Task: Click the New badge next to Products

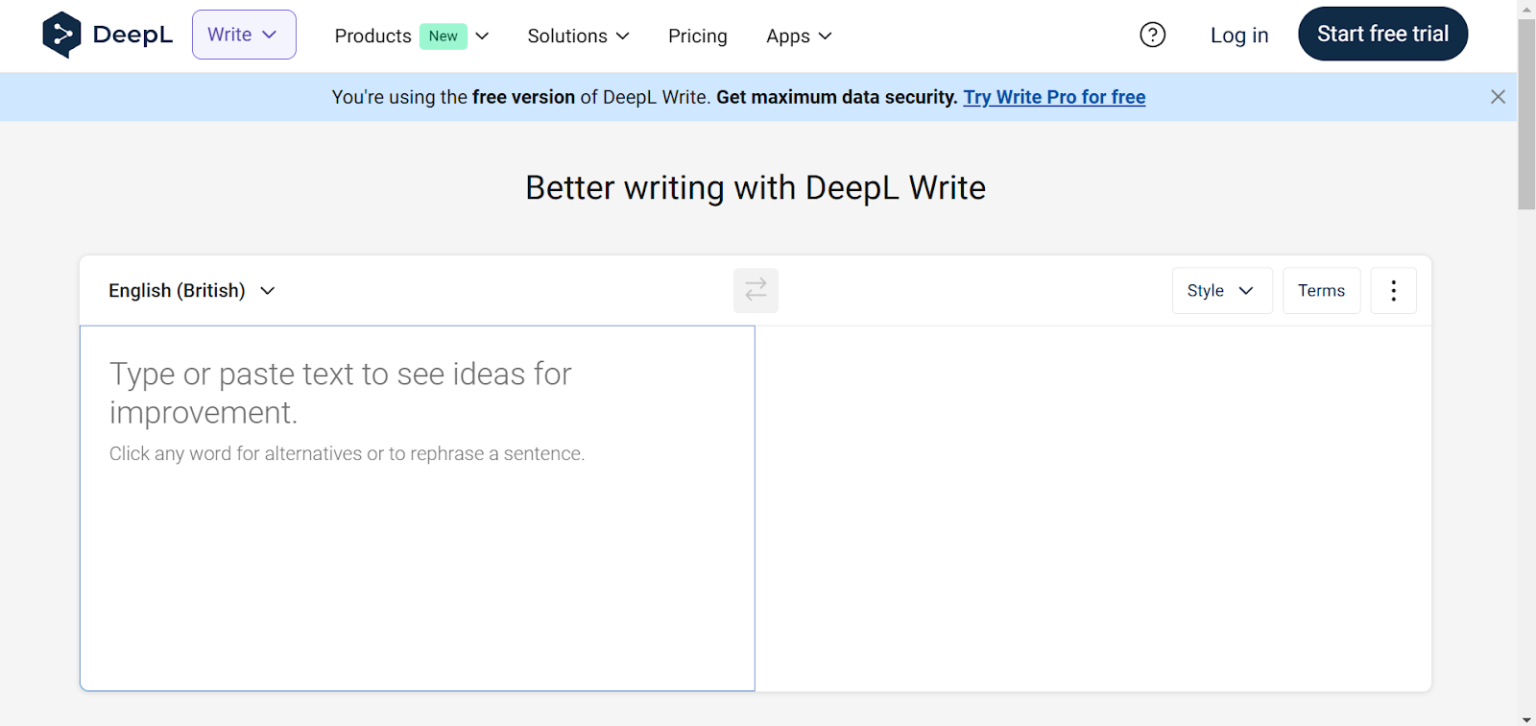Action: [443, 35]
